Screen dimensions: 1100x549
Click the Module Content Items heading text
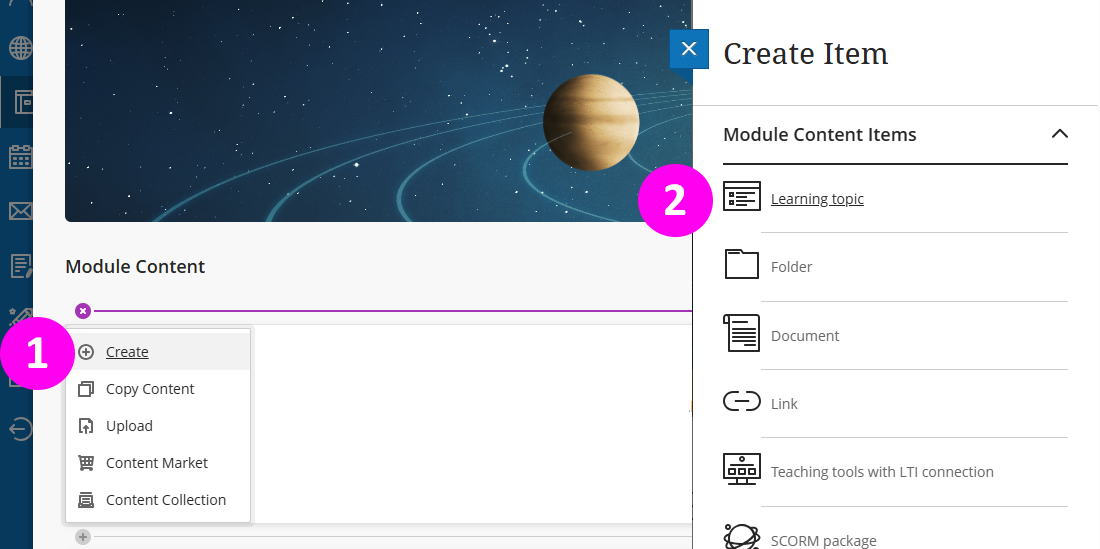click(819, 135)
